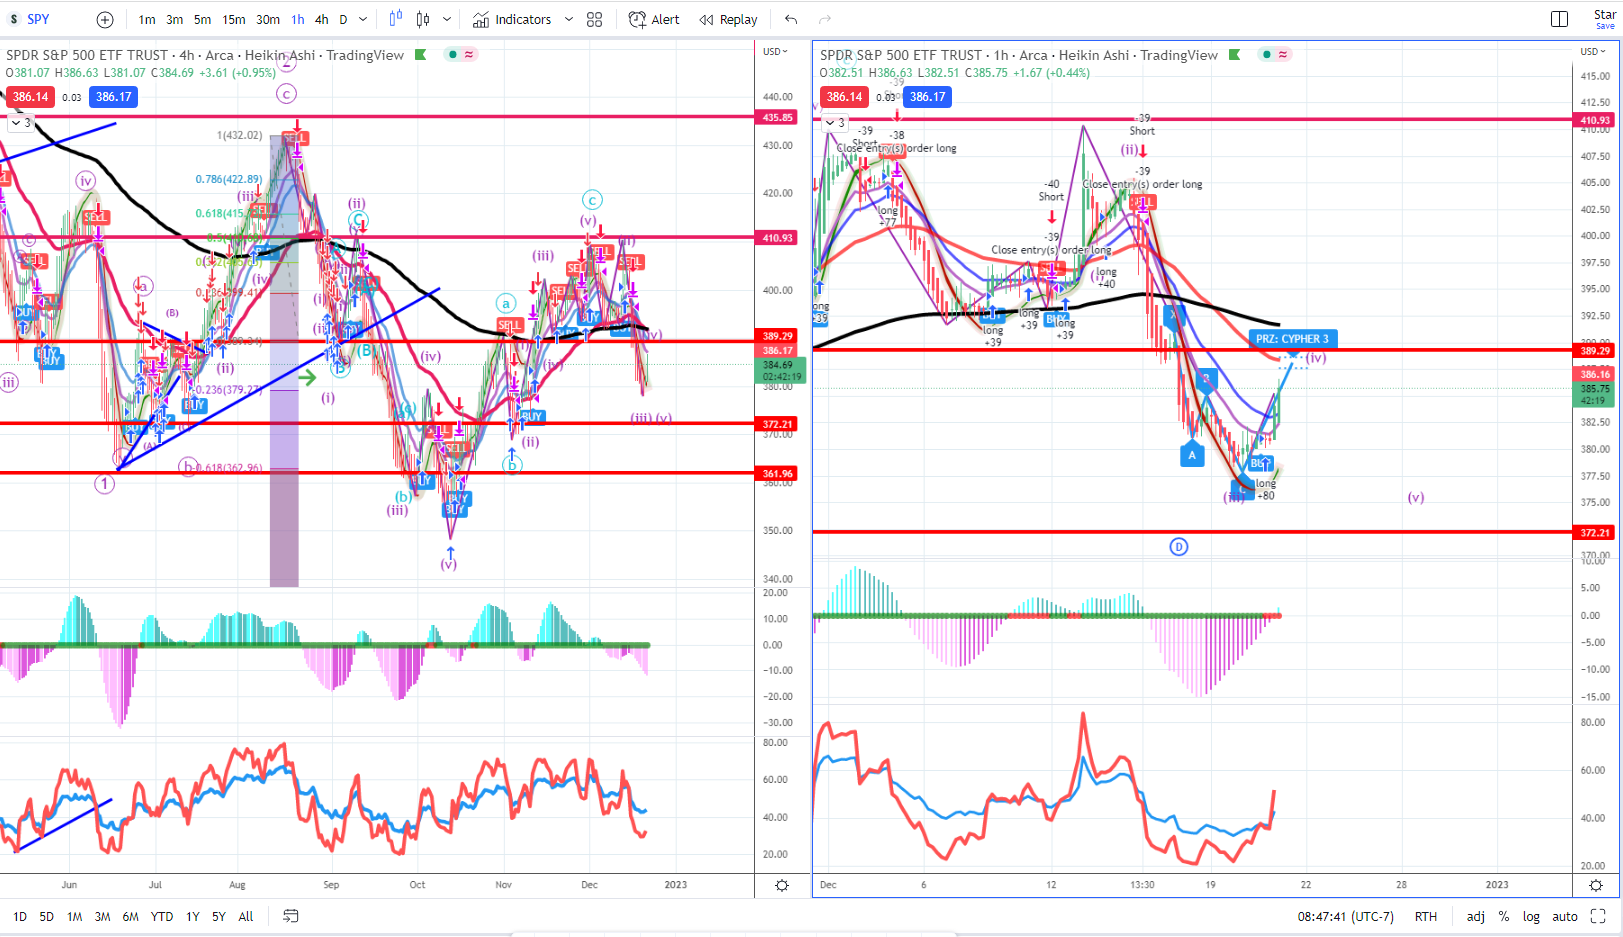The height and width of the screenshot is (937, 1623).
Task: Select the 1m timeframe
Action: tap(147, 19)
